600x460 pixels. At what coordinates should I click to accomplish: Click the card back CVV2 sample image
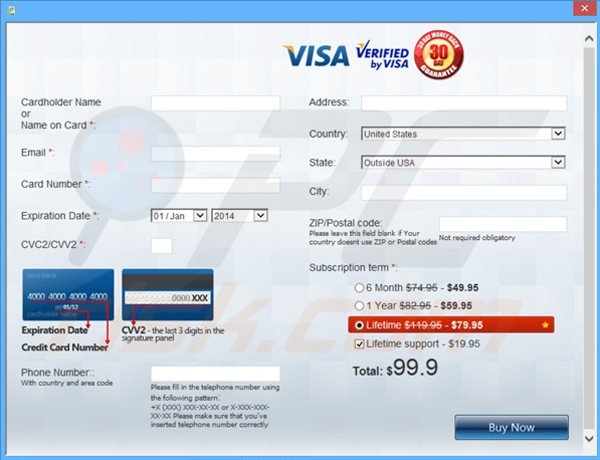tap(168, 295)
